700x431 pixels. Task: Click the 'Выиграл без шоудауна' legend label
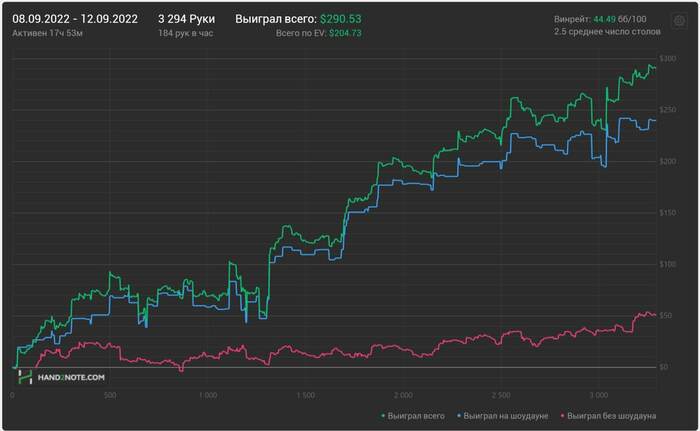(x=612, y=416)
